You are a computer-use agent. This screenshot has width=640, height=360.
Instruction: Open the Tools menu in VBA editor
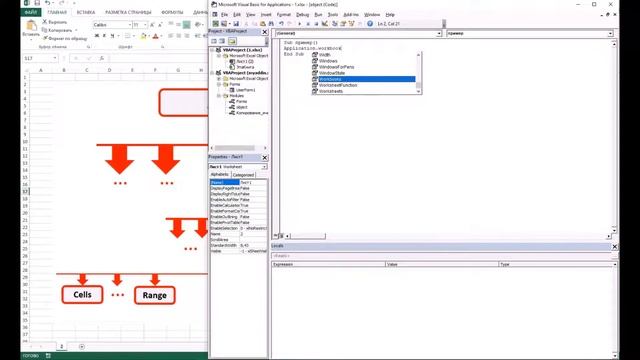[x=333, y=15]
